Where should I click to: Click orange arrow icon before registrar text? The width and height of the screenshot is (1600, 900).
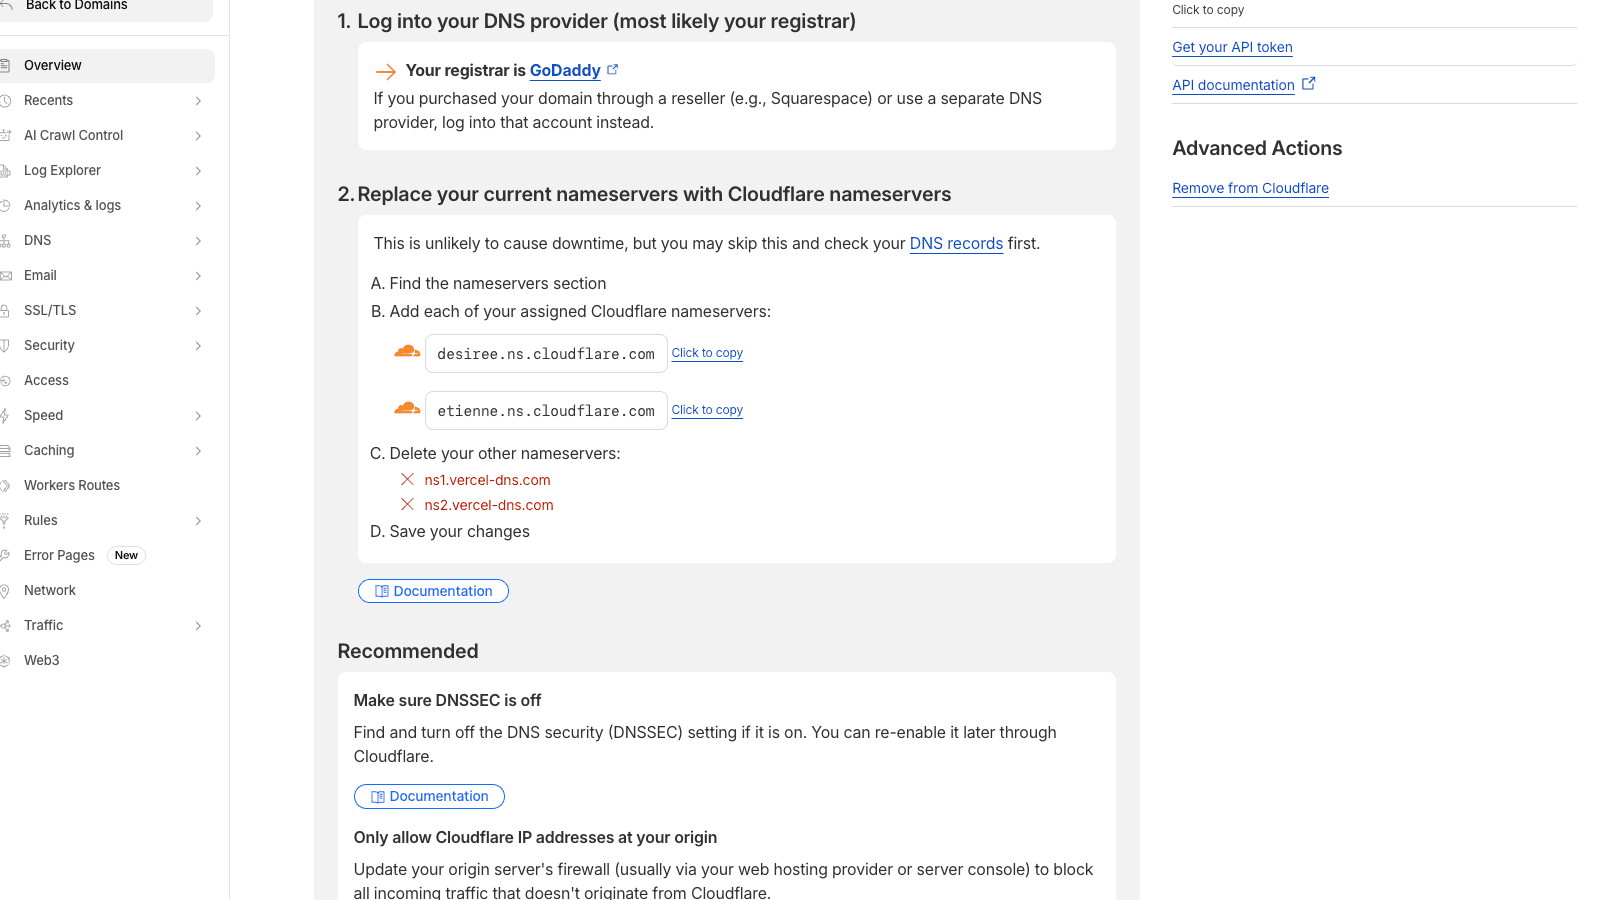385,71
